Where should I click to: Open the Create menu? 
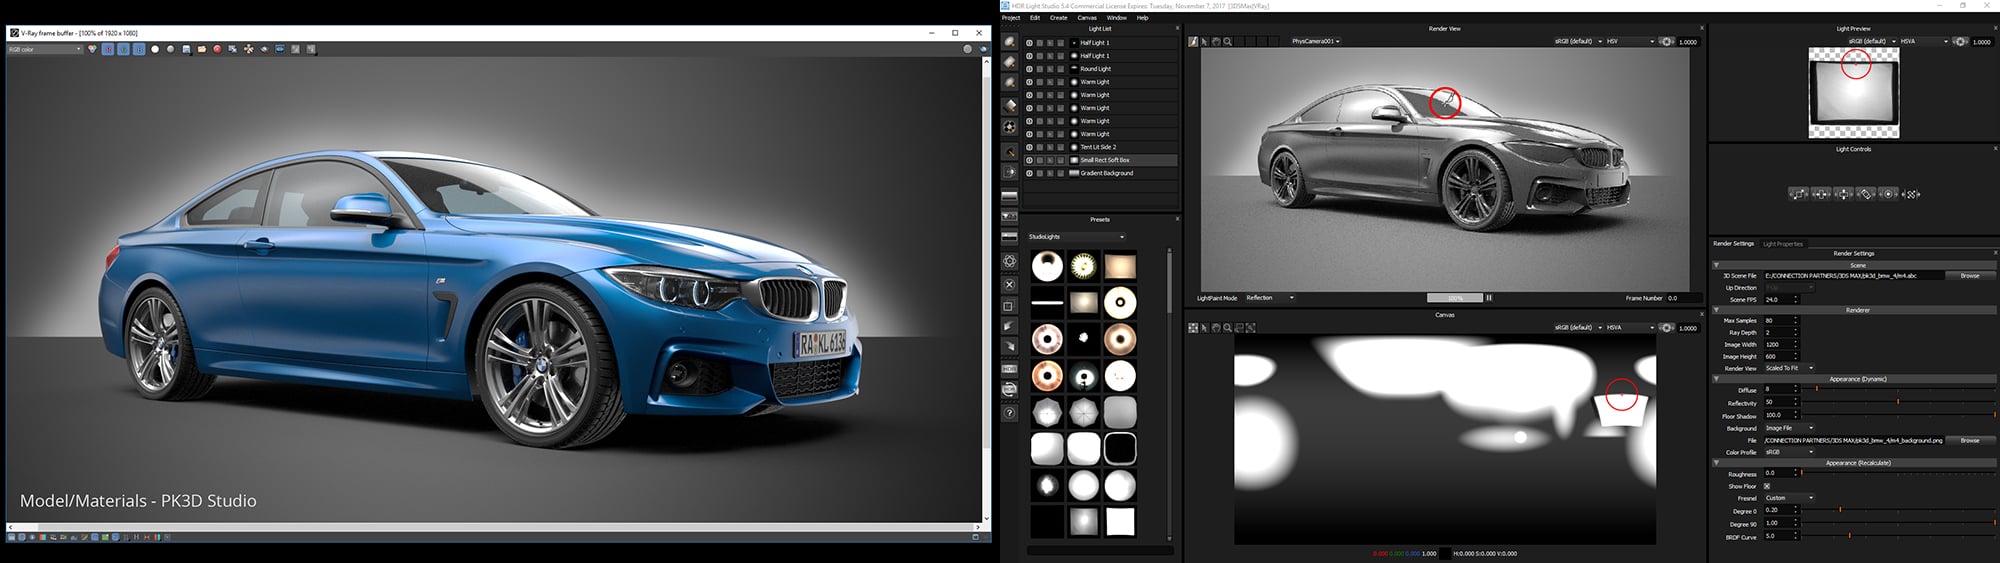pos(1058,18)
